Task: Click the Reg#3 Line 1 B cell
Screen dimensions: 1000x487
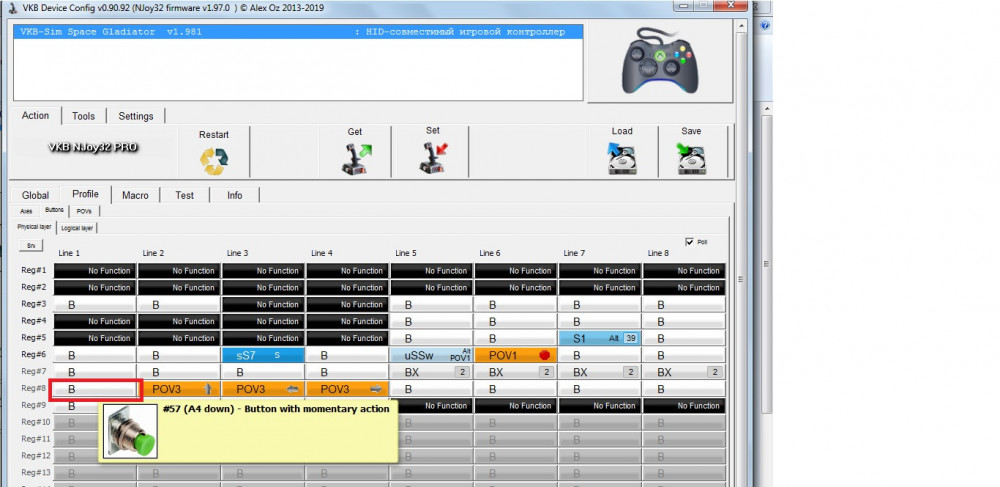Action: (95, 305)
